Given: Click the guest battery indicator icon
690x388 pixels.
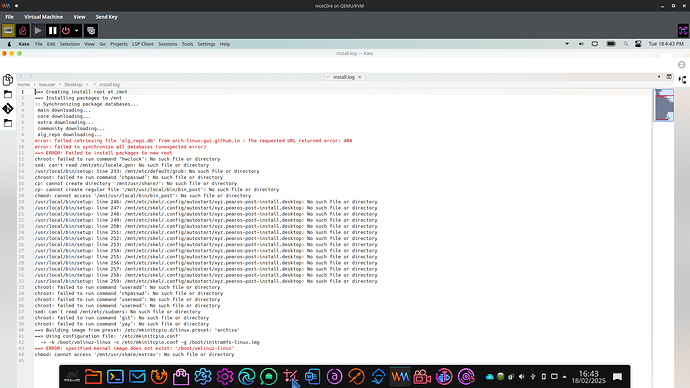Looking at the screenshot, I should click(x=611, y=44).
